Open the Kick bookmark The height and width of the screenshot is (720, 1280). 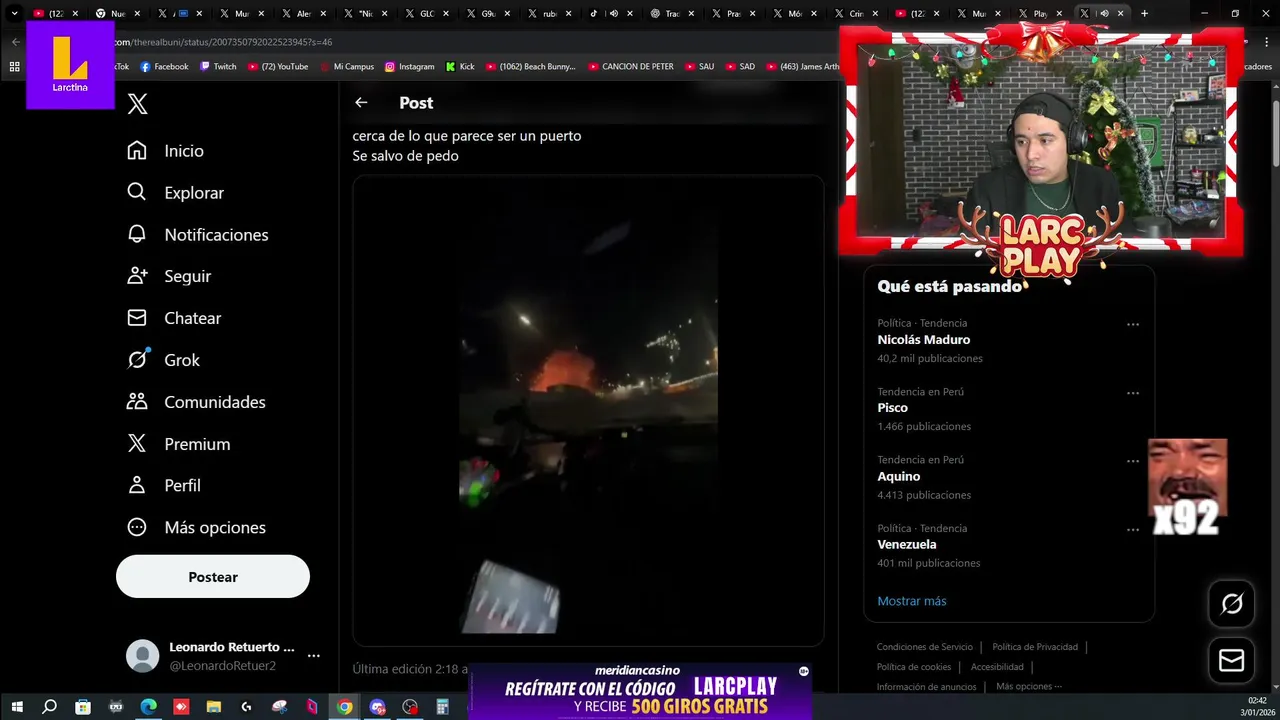[x=460, y=67]
